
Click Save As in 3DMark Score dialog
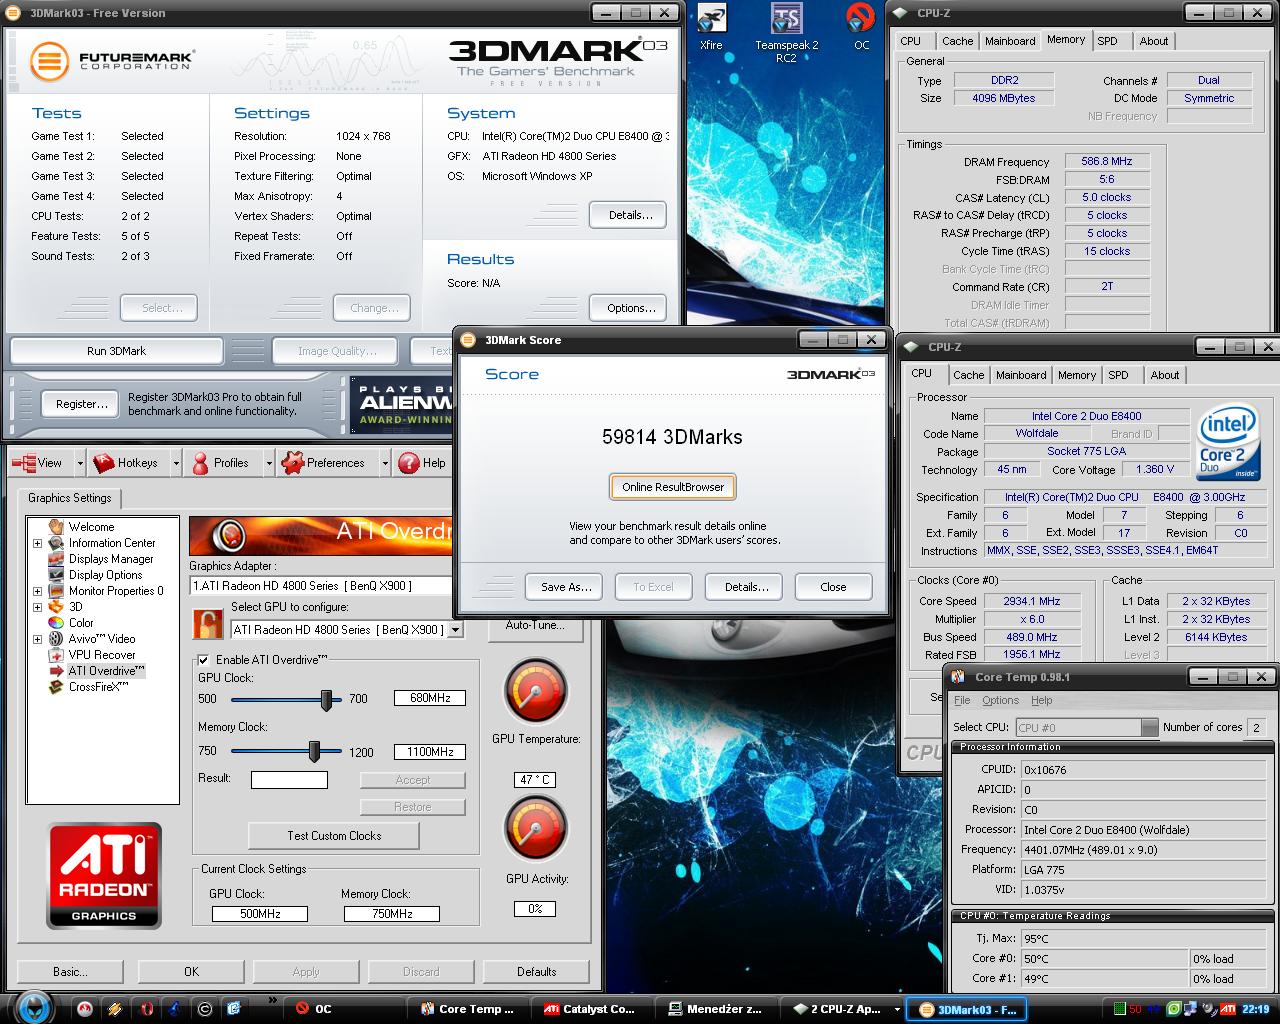[566, 587]
